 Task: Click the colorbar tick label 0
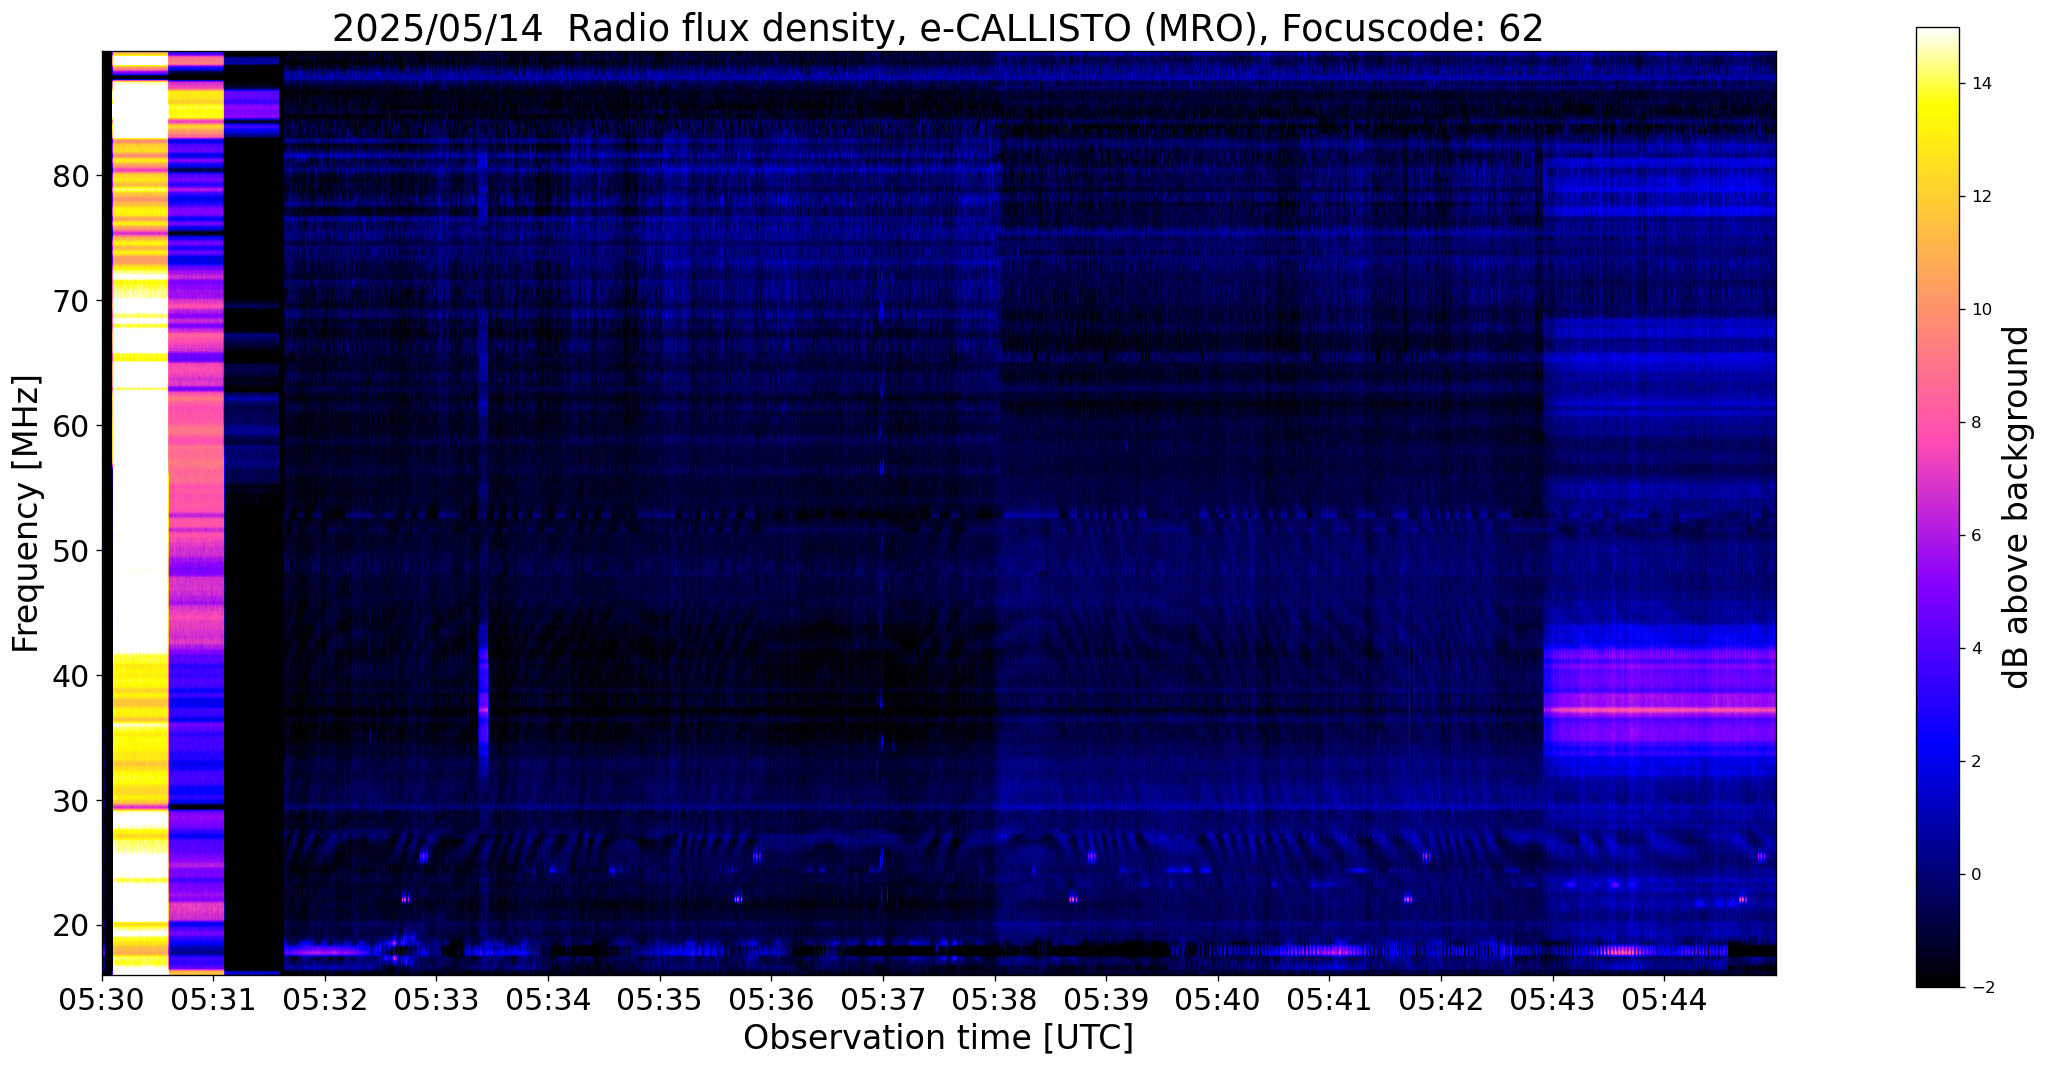pyautogui.click(x=1975, y=875)
